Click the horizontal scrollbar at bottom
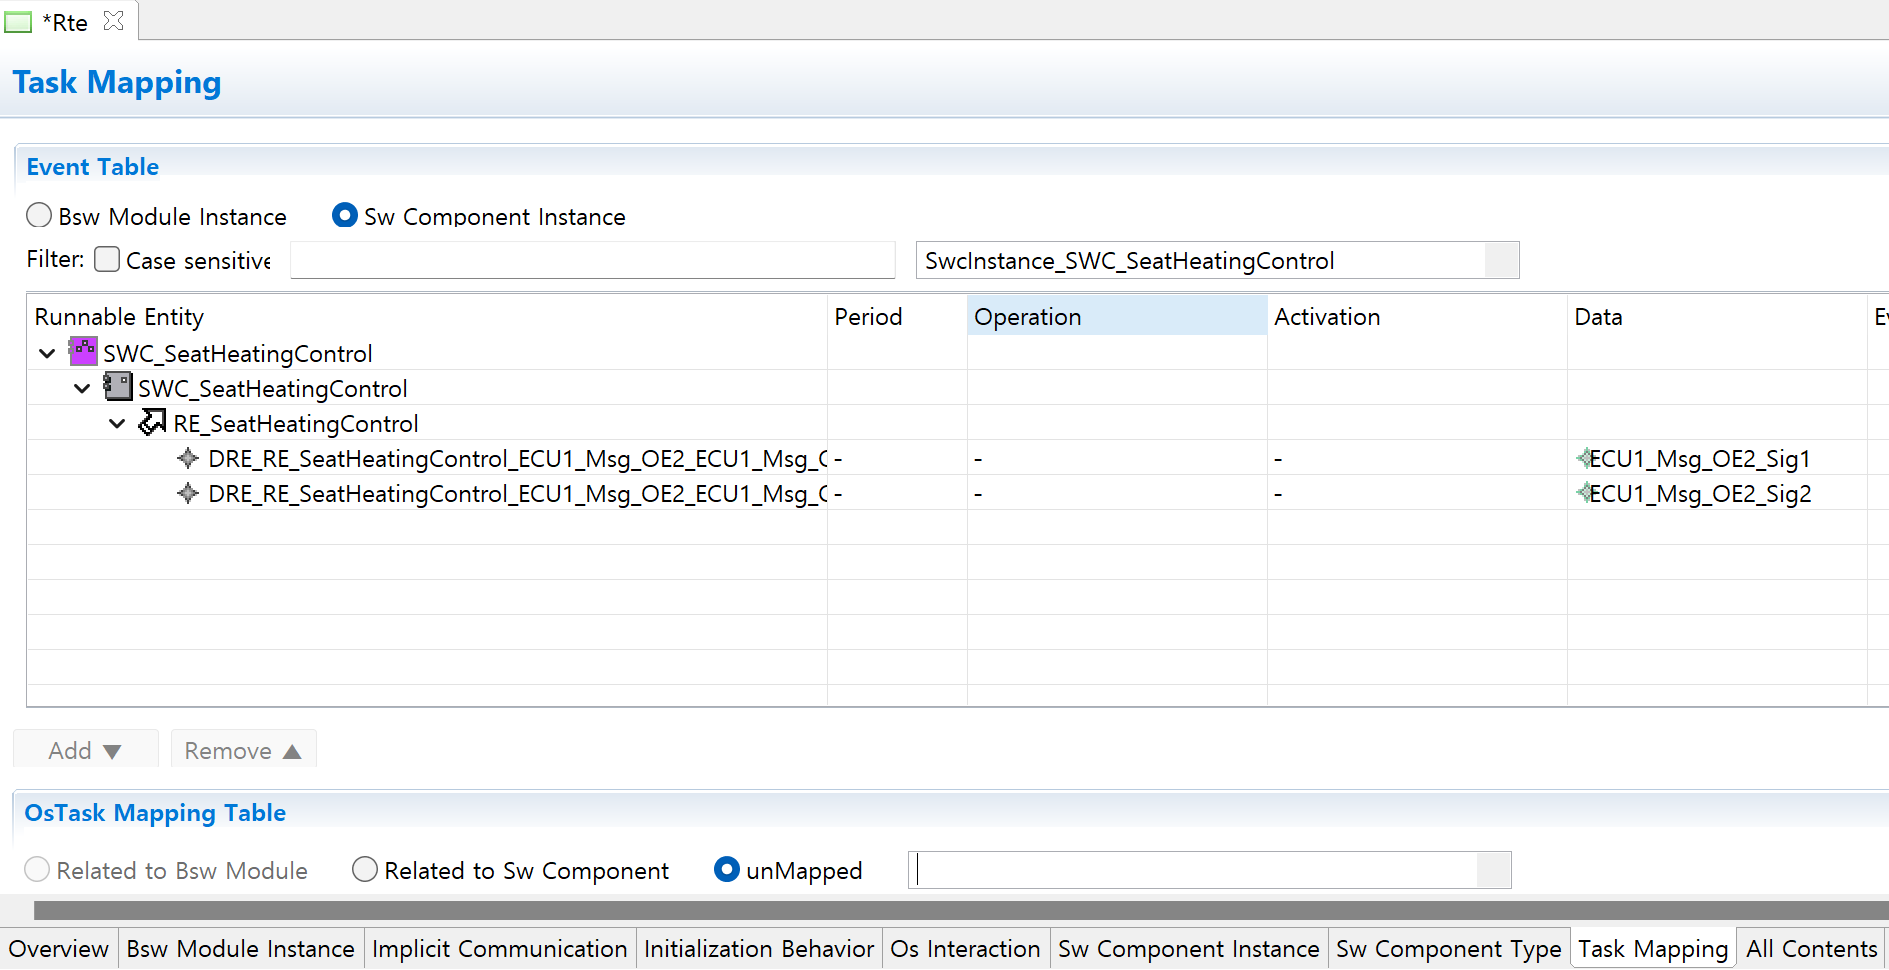Image resolution: width=1889 pixels, height=970 pixels. click(961, 910)
